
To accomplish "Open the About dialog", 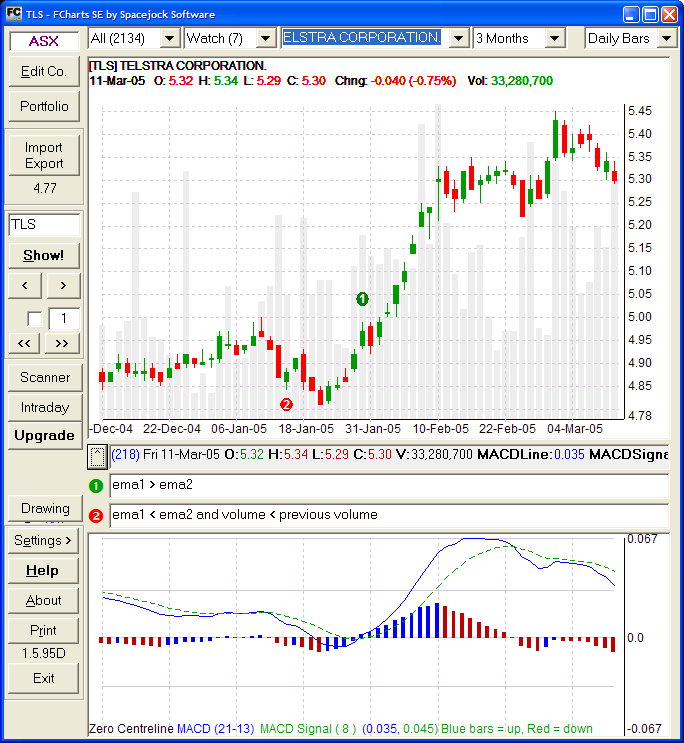I will point(43,600).
